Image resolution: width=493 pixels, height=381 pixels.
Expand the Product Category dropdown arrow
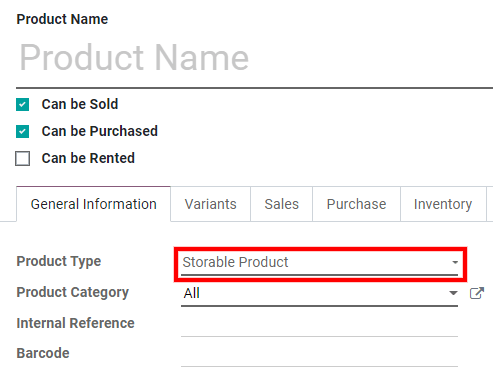point(453,293)
